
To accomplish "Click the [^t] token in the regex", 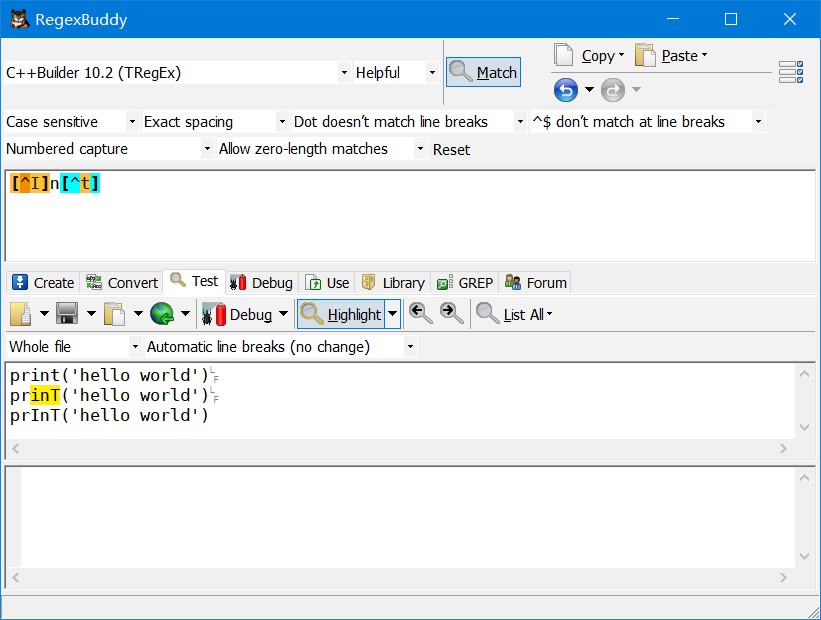I will 80,183.
